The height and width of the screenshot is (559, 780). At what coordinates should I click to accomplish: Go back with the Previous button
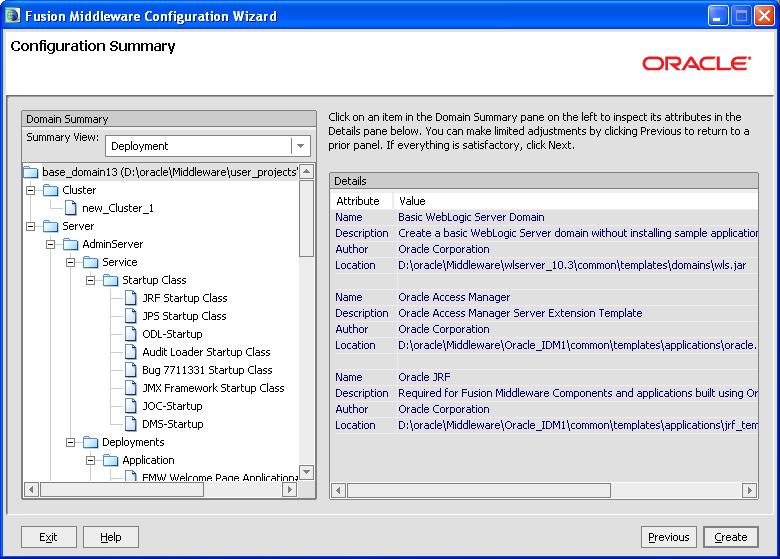point(668,537)
